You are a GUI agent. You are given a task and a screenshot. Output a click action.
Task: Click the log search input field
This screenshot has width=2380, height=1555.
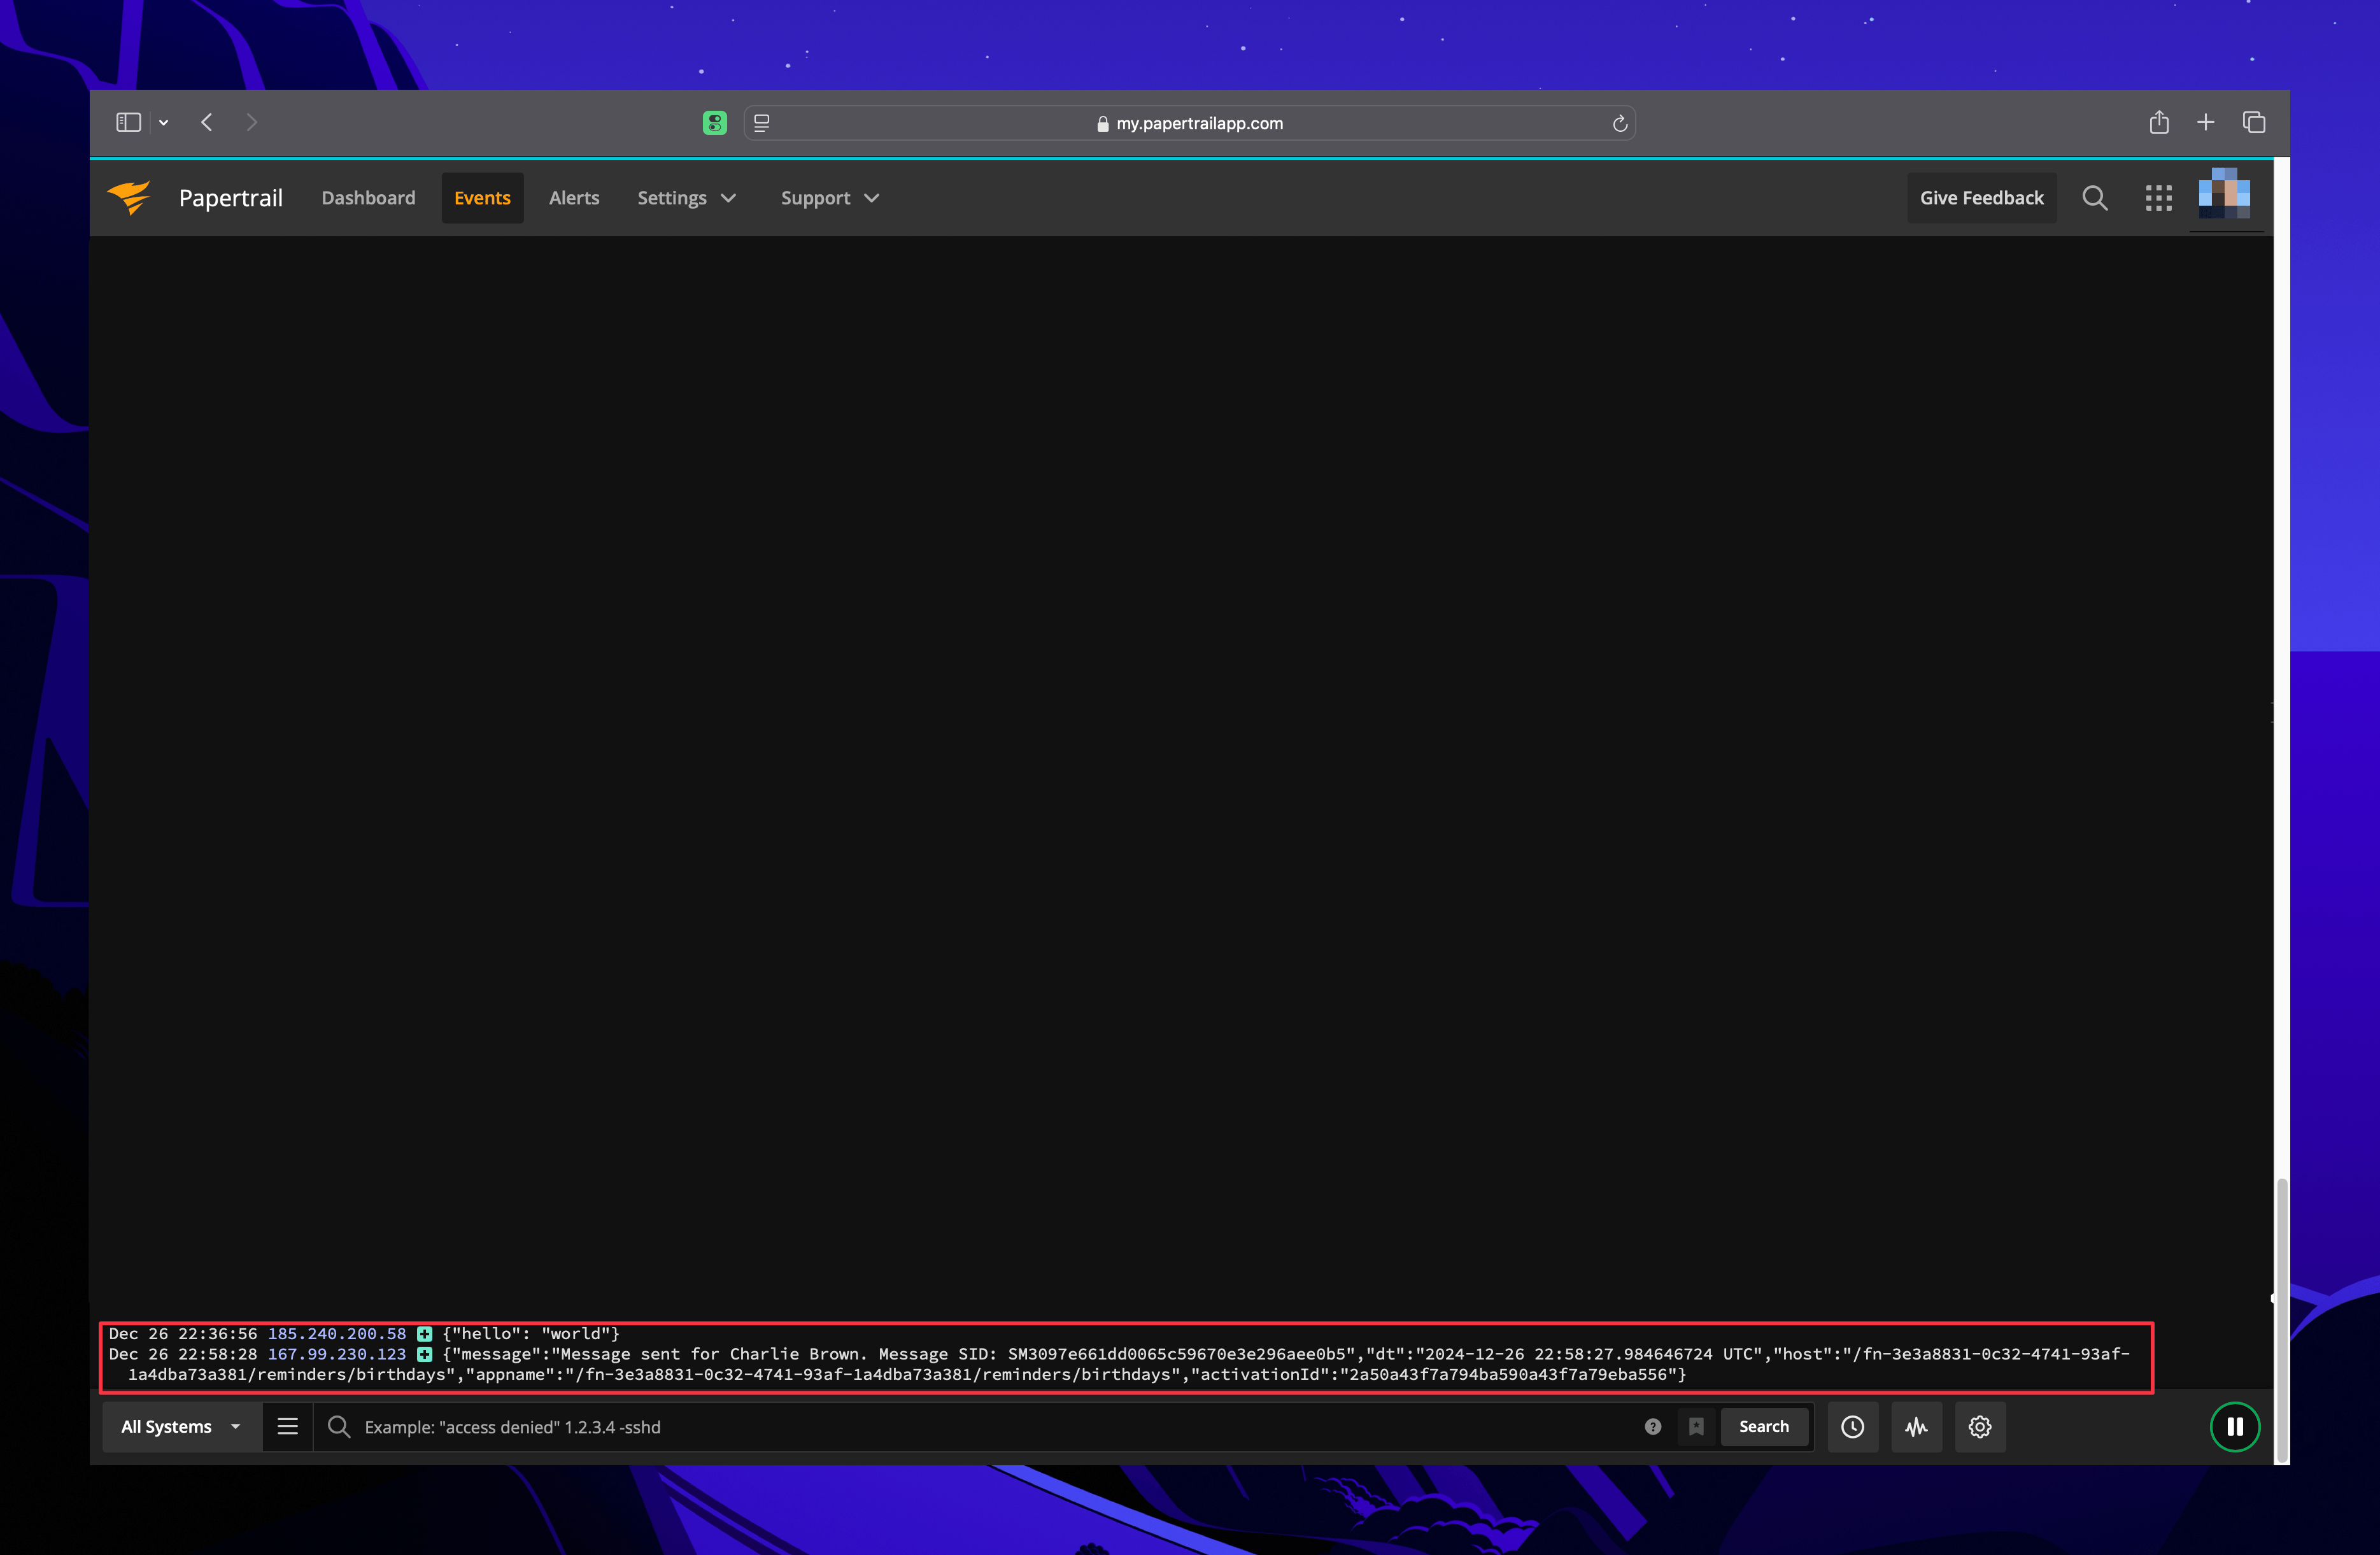995,1426
